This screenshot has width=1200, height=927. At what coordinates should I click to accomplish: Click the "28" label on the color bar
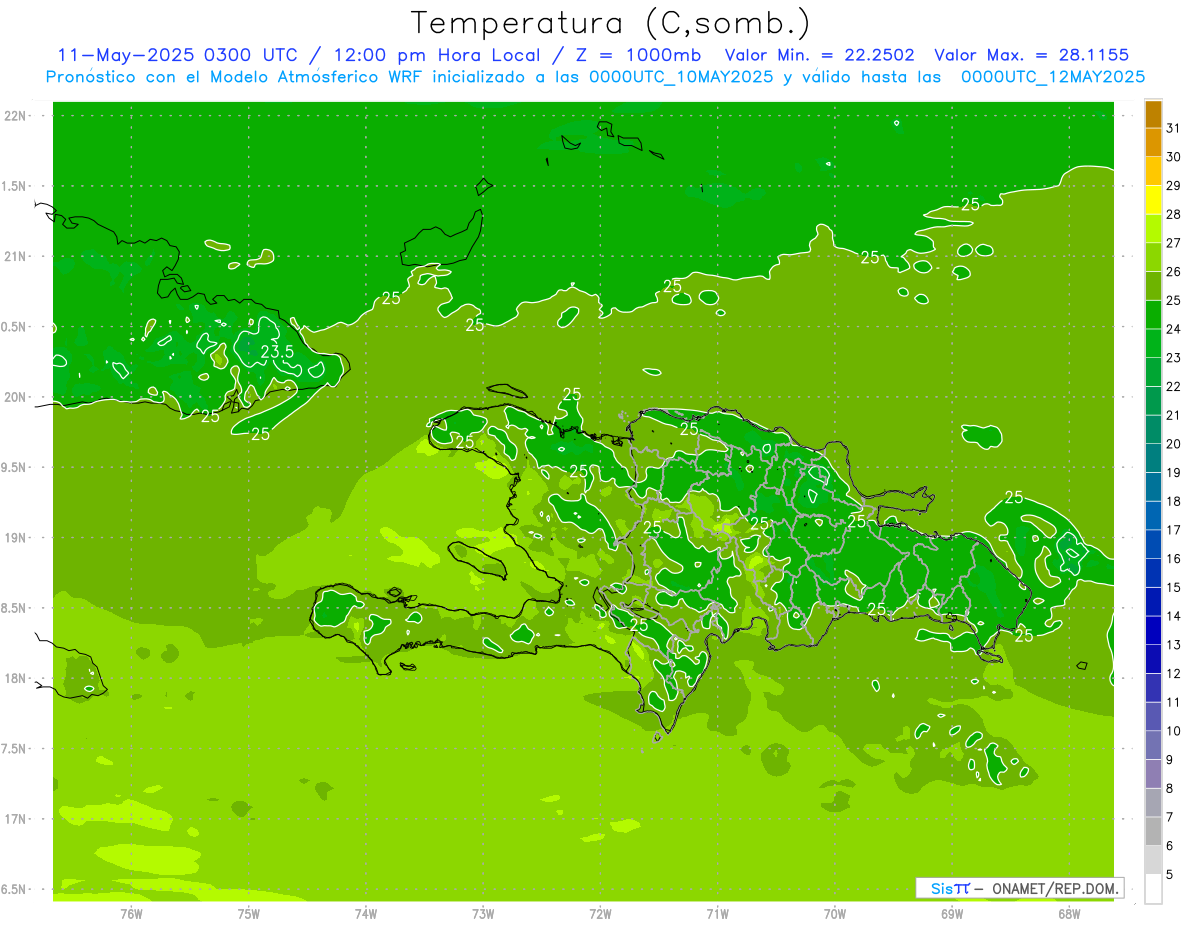[1174, 214]
